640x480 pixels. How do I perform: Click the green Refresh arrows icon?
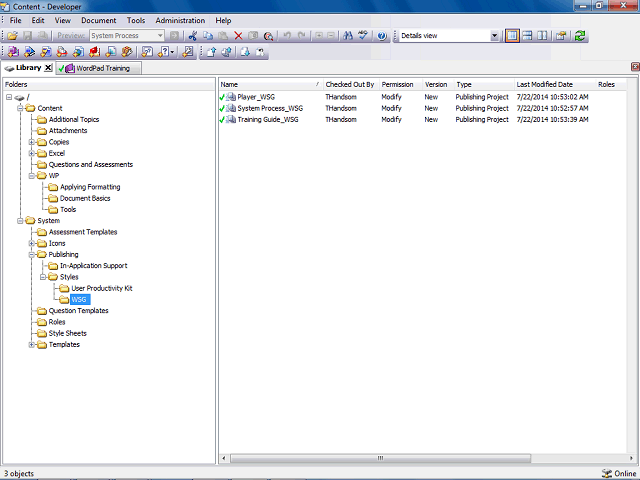click(x=580, y=36)
